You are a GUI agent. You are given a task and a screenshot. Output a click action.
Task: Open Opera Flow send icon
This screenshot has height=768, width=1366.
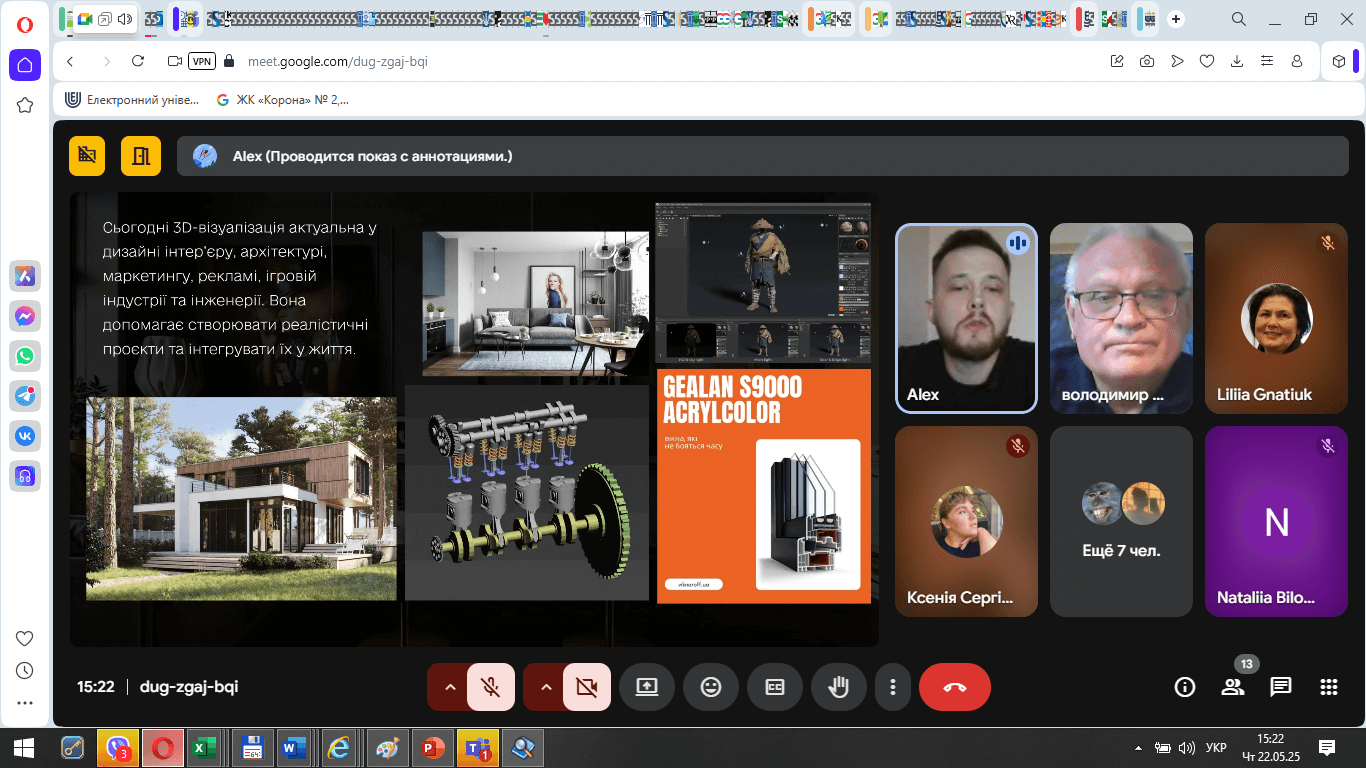1177,61
